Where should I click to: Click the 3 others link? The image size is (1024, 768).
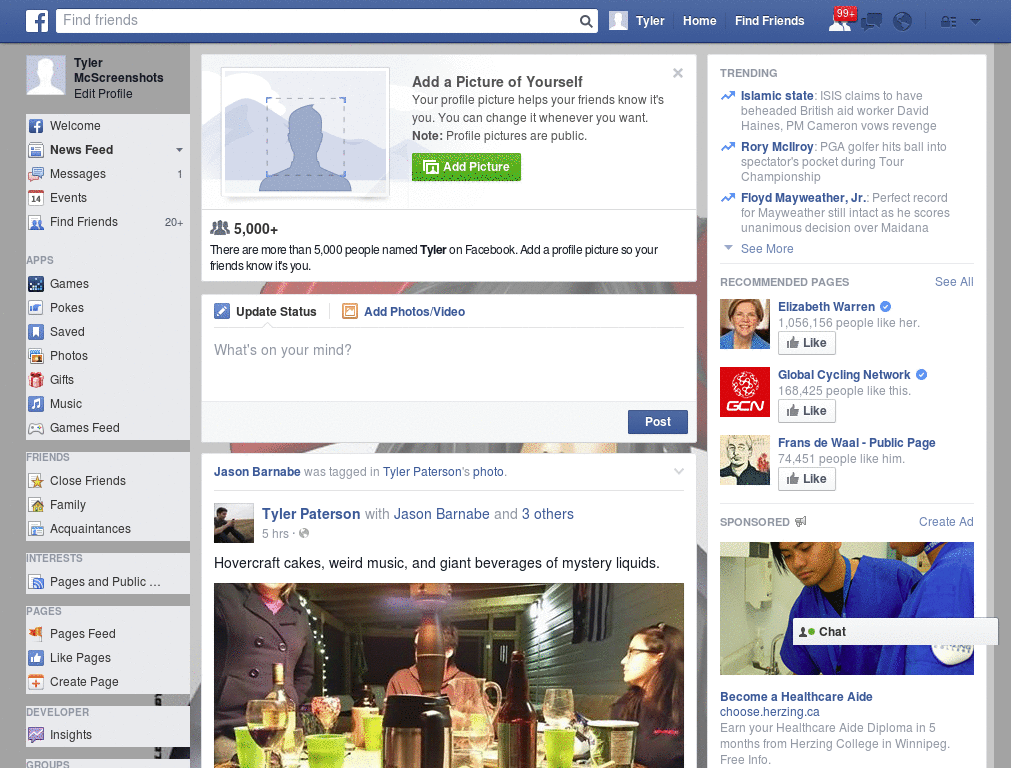pos(547,514)
